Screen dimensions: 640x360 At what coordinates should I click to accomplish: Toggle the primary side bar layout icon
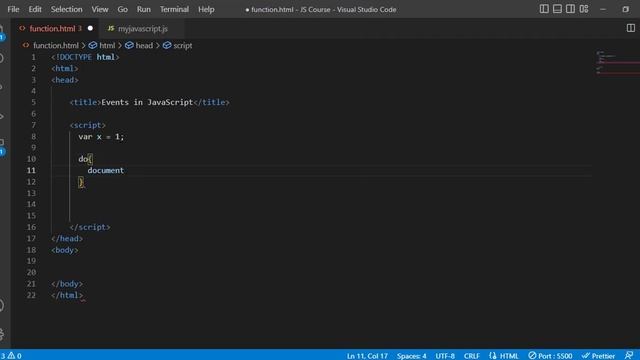(x=544, y=9)
